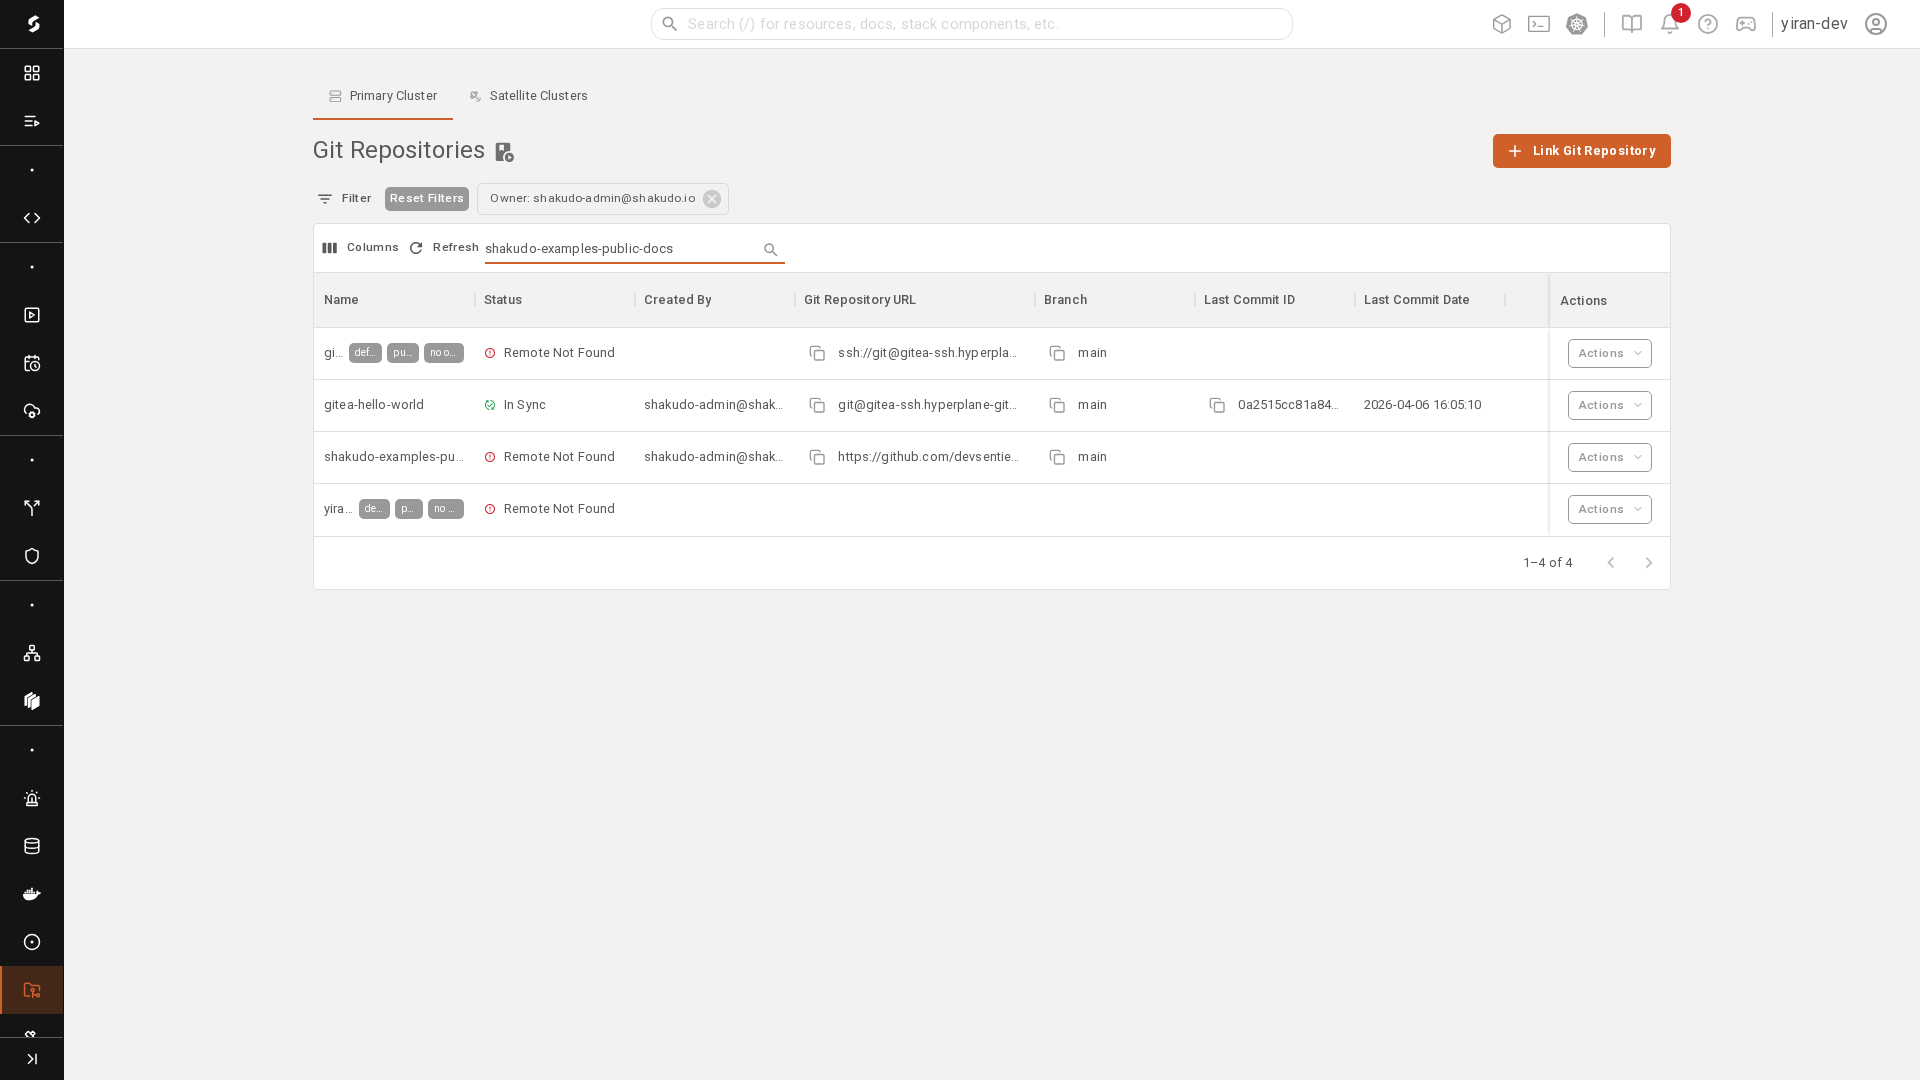Select the Primary Cluster tab
Image resolution: width=1920 pixels, height=1080 pixels.
[382, 96]
